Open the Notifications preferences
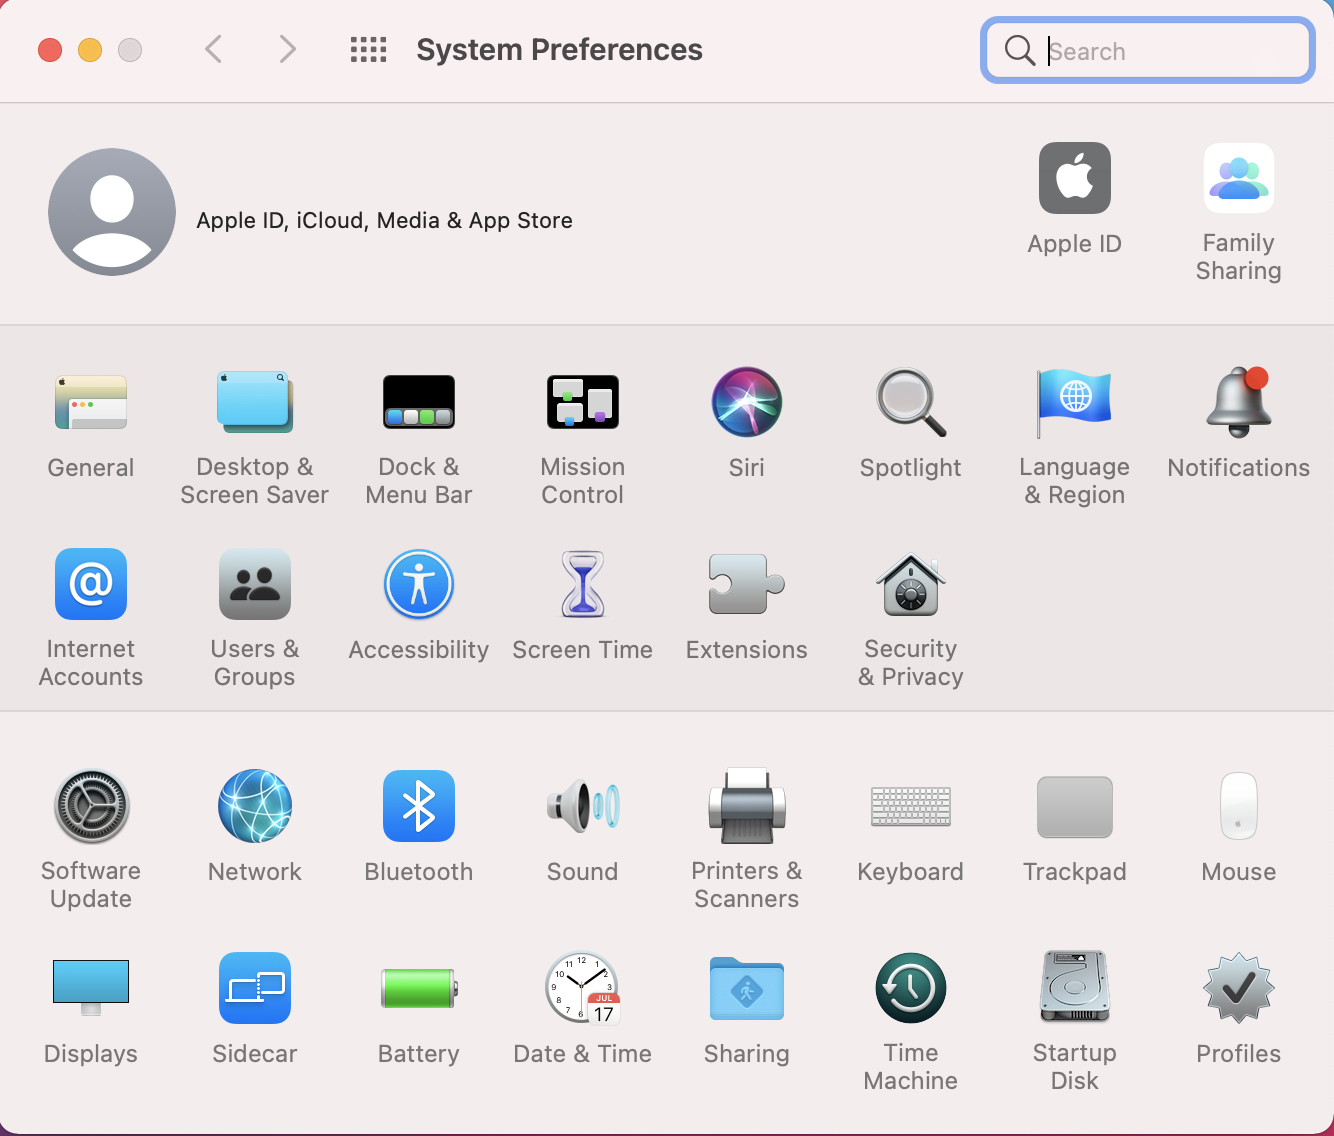The width and height of the screenshot is (1334, 1136). (1238, 403)
